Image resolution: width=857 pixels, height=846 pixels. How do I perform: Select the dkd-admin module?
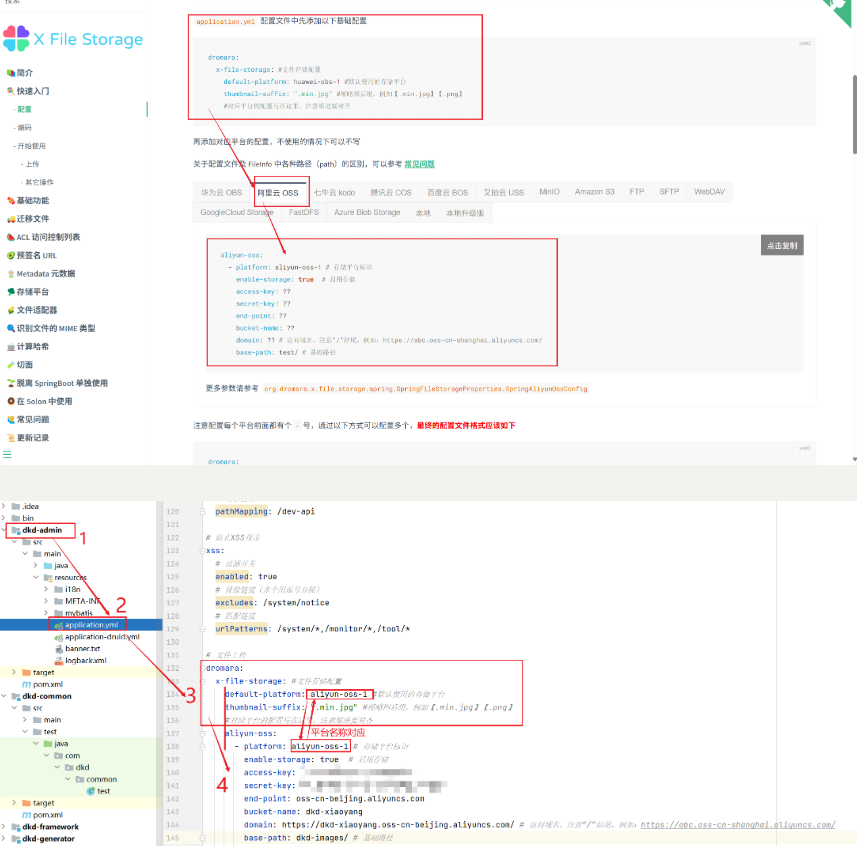pyautogui.click(x=42, y=530)
